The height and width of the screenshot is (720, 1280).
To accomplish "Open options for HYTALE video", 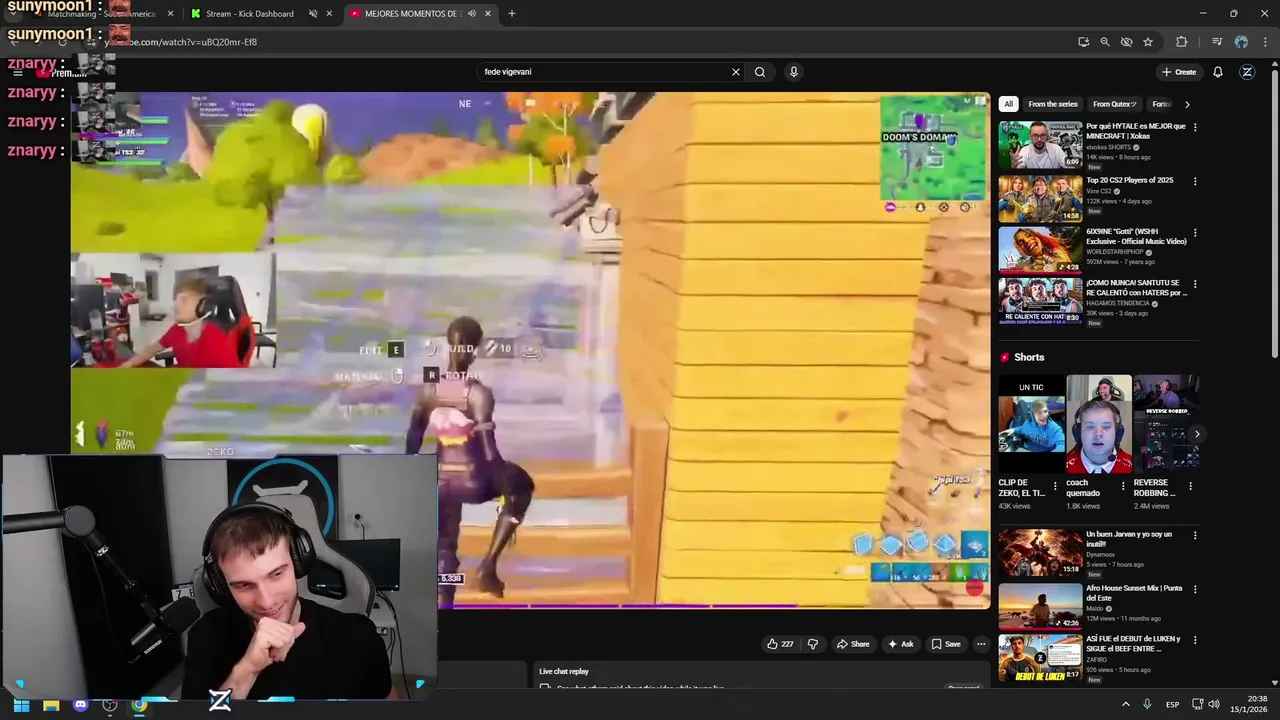I will coord(1195,128).
